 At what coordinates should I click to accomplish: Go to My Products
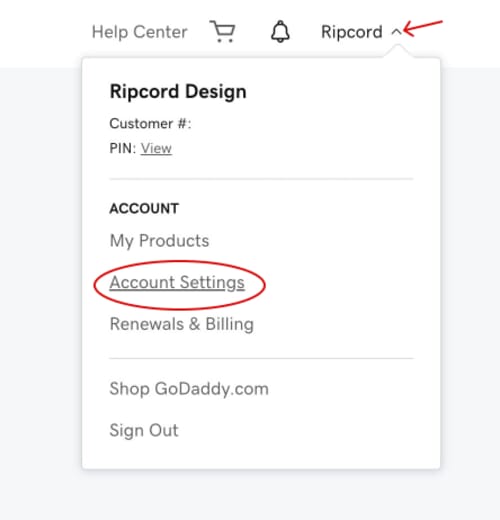(159, 241)
